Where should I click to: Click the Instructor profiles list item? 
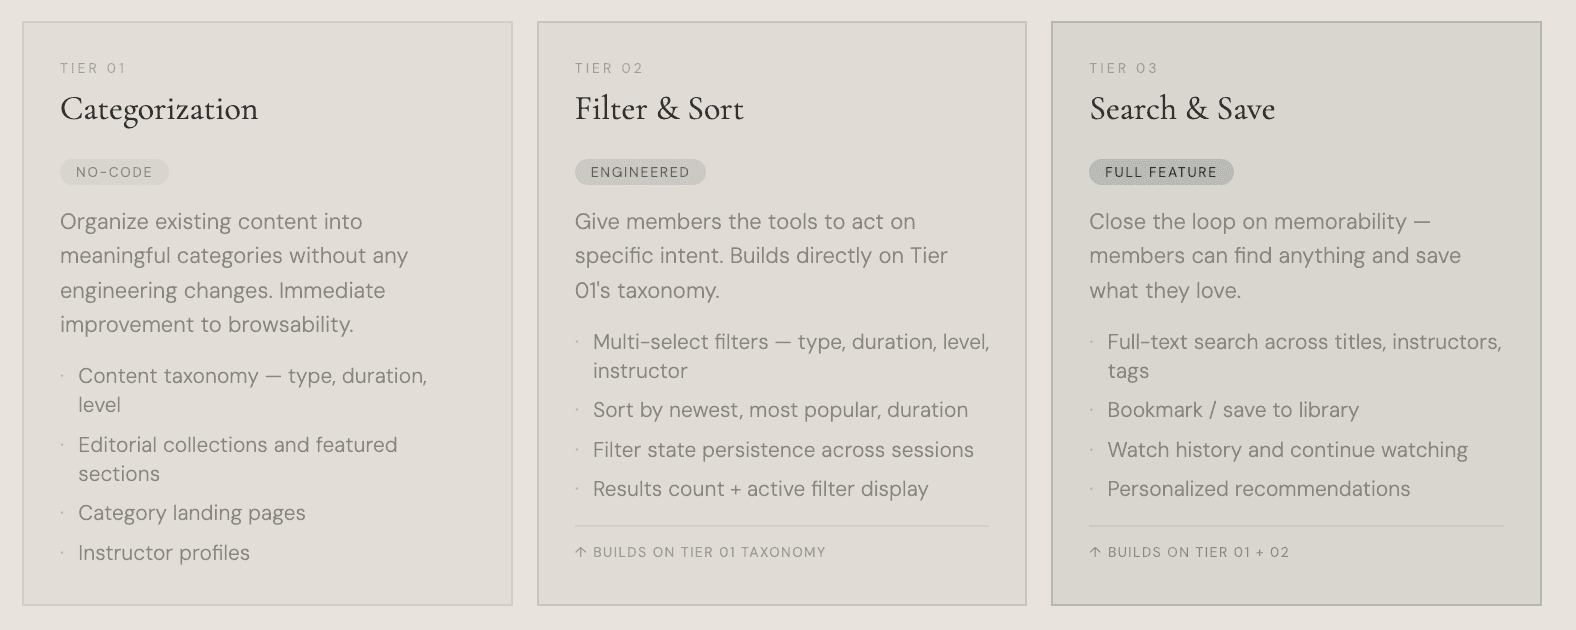click(x=164, y=553)
